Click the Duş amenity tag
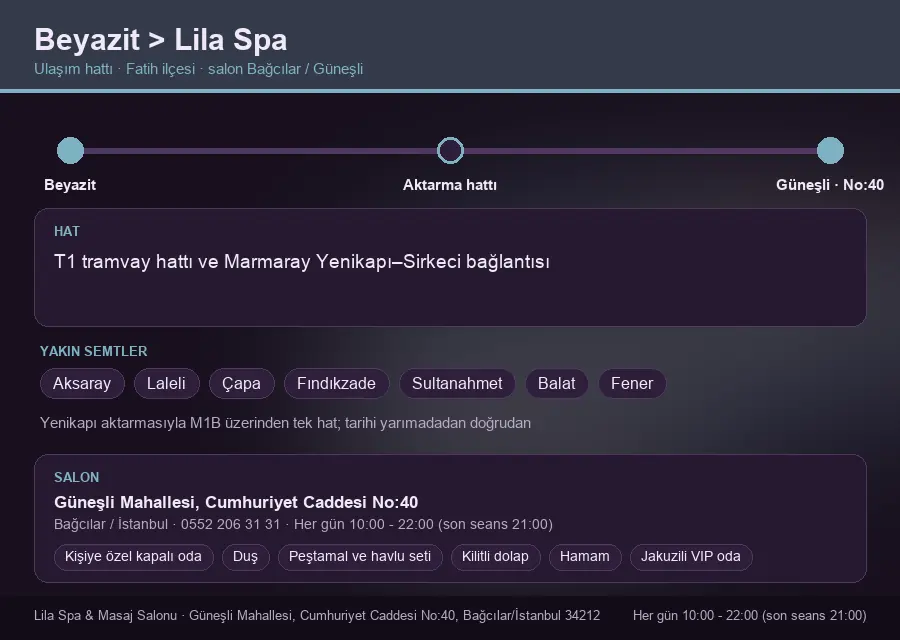 245,557
